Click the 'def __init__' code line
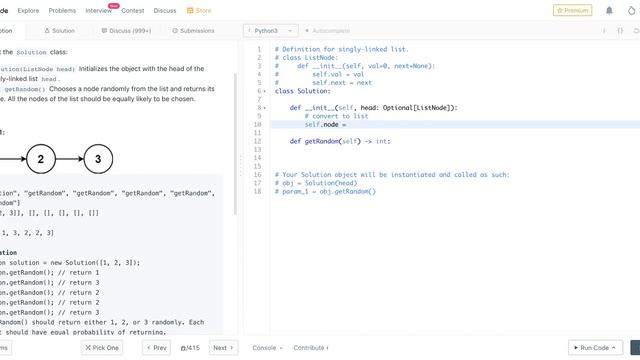 (373, 108)
